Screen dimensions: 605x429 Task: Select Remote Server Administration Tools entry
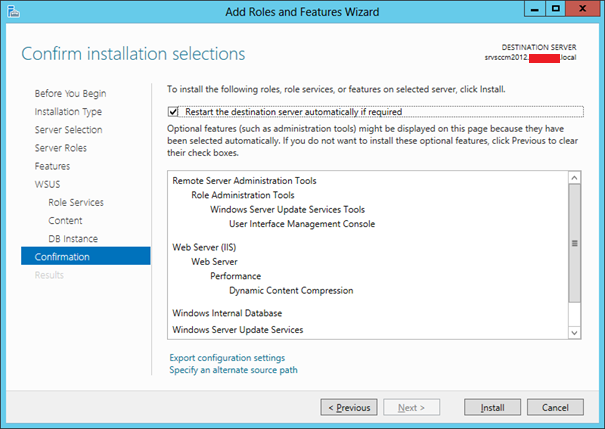[244, 181]
